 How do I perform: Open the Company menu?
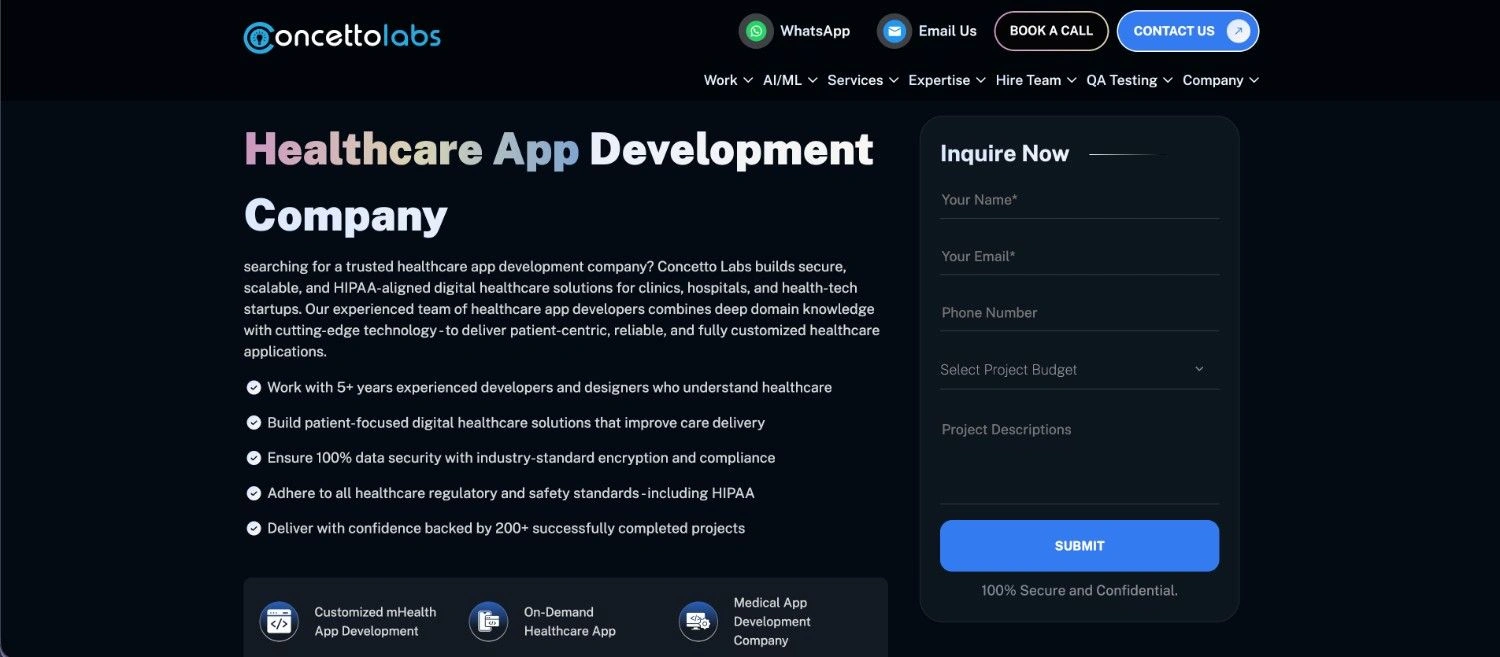pos(1221,80)
